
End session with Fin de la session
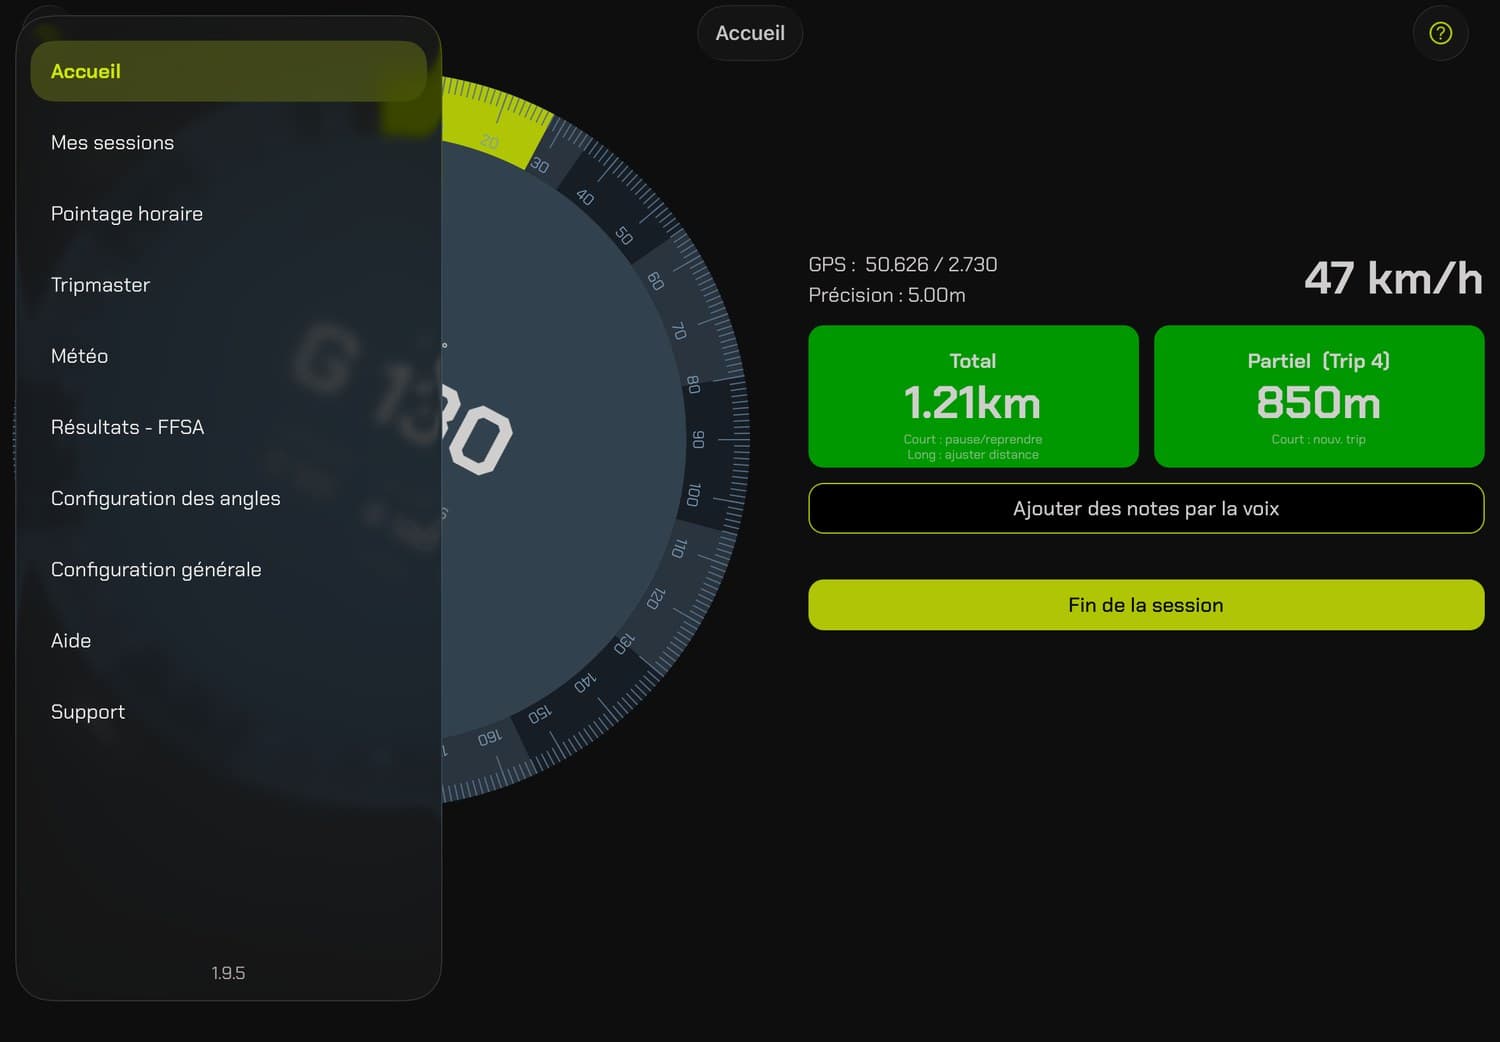(x=1146, y=605)
